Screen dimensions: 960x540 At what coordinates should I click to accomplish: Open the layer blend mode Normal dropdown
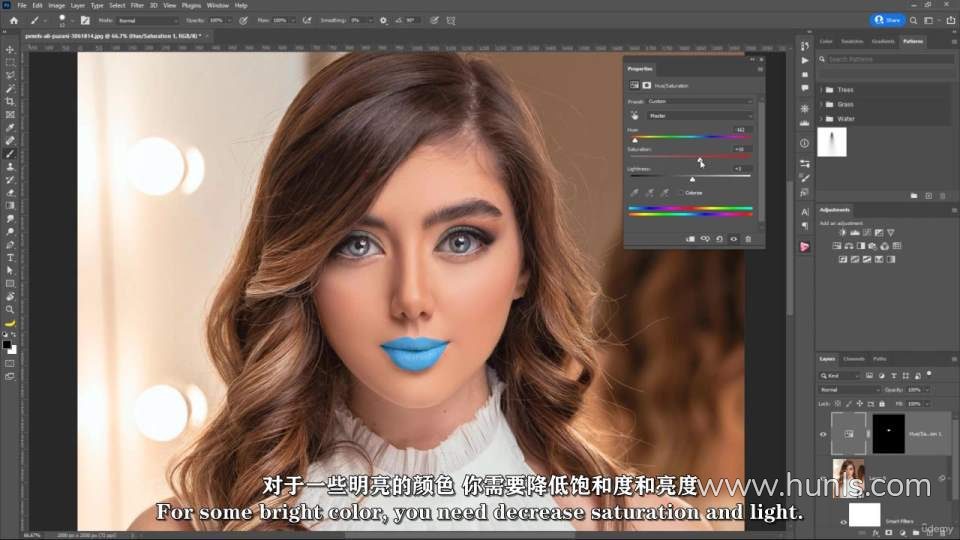[x=849, y=389]
